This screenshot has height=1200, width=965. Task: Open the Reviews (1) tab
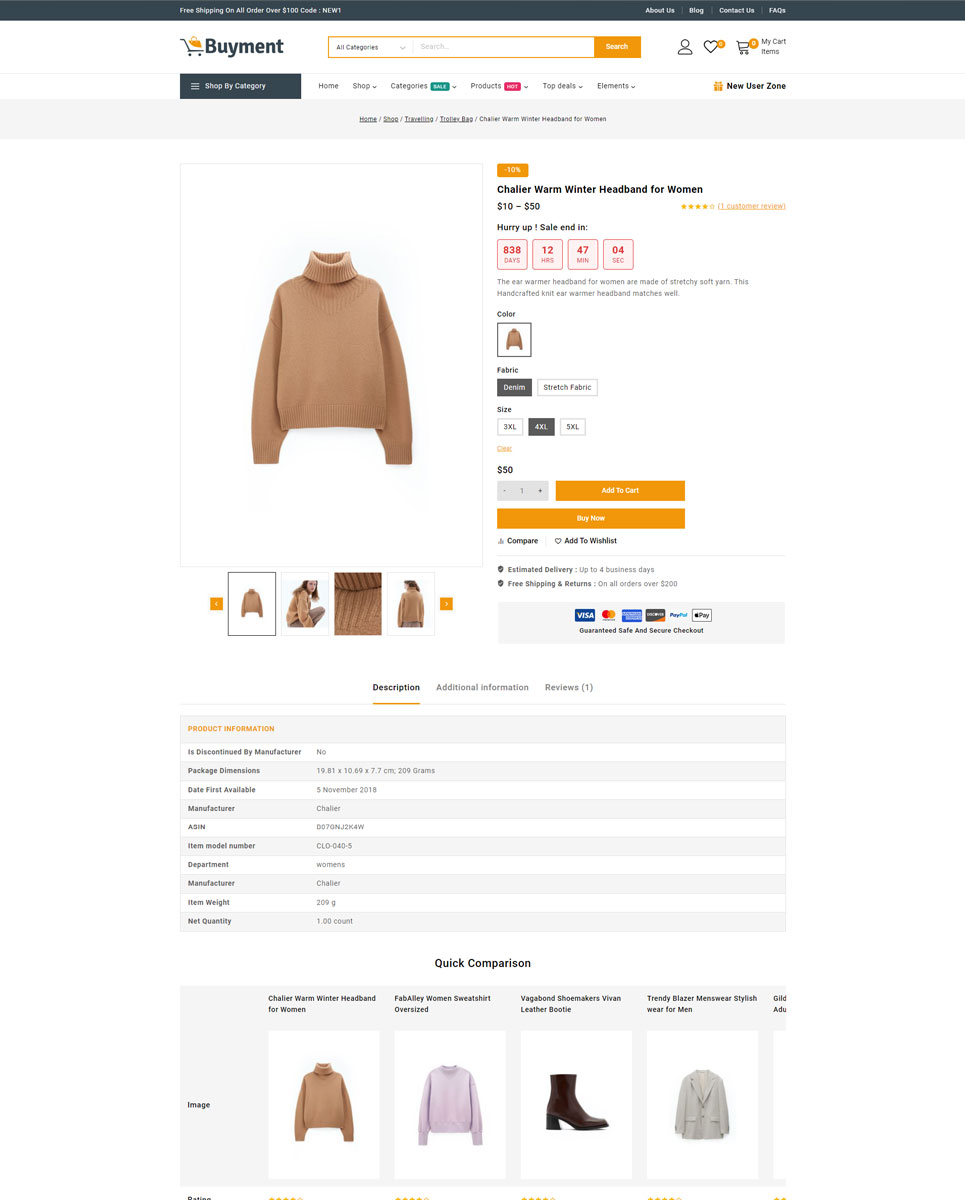tap(569, 688)
